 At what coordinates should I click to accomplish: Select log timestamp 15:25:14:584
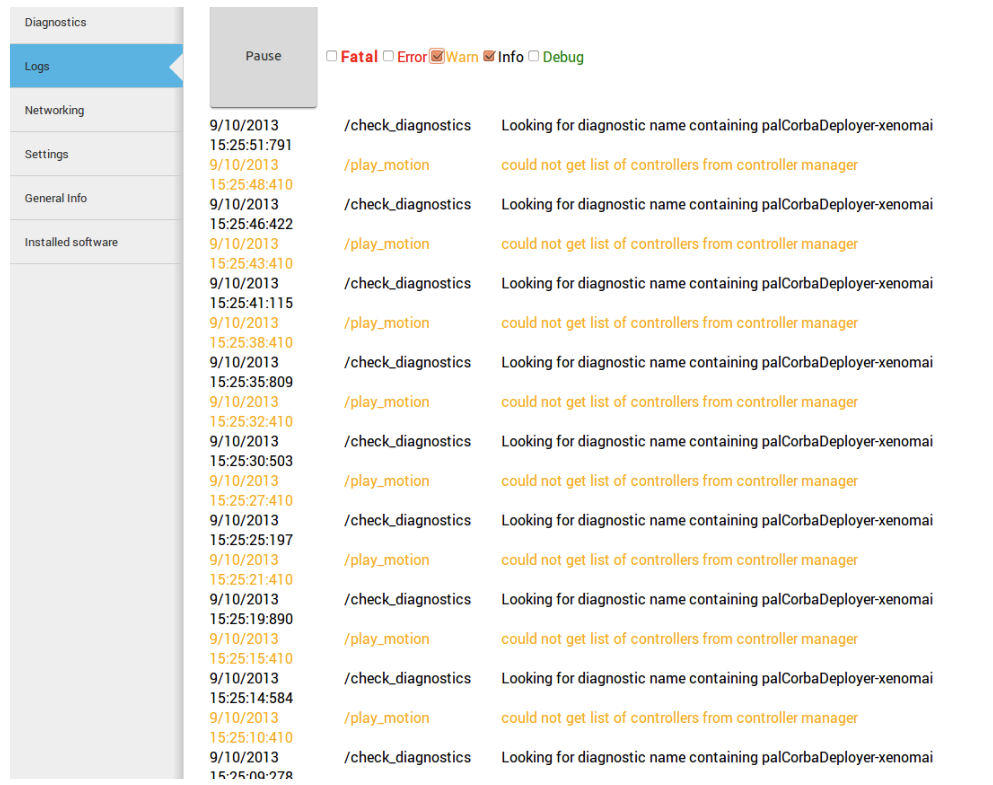click(251, 698)
